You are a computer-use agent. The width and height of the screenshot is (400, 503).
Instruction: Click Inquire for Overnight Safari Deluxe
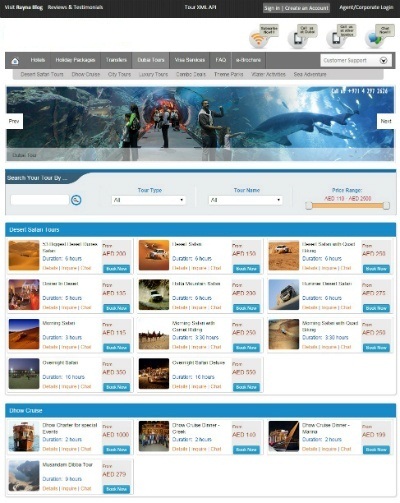point(199,386)
